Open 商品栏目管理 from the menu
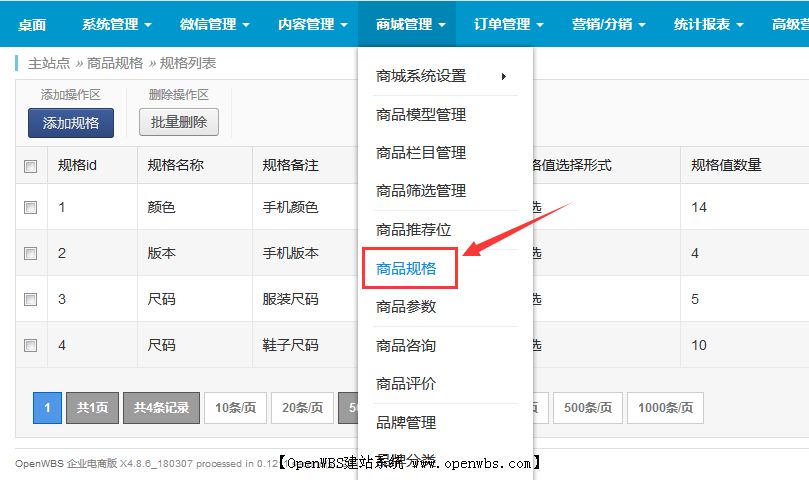809x480 pixels. 421,153
